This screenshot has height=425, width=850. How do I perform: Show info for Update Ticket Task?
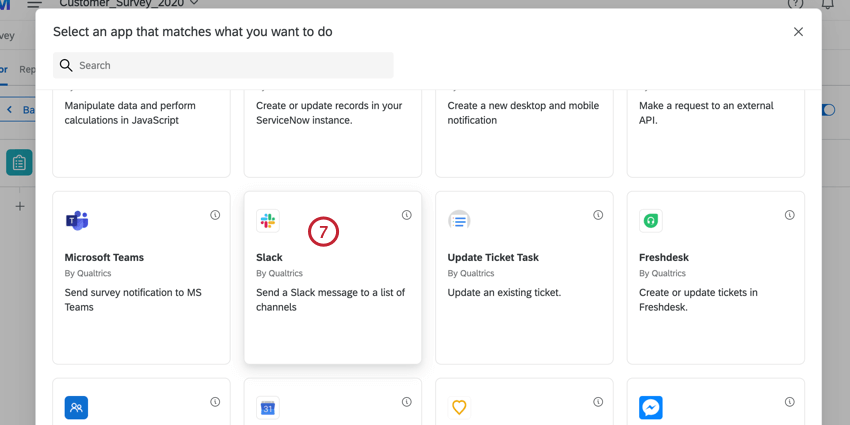(x=598, y=215)
